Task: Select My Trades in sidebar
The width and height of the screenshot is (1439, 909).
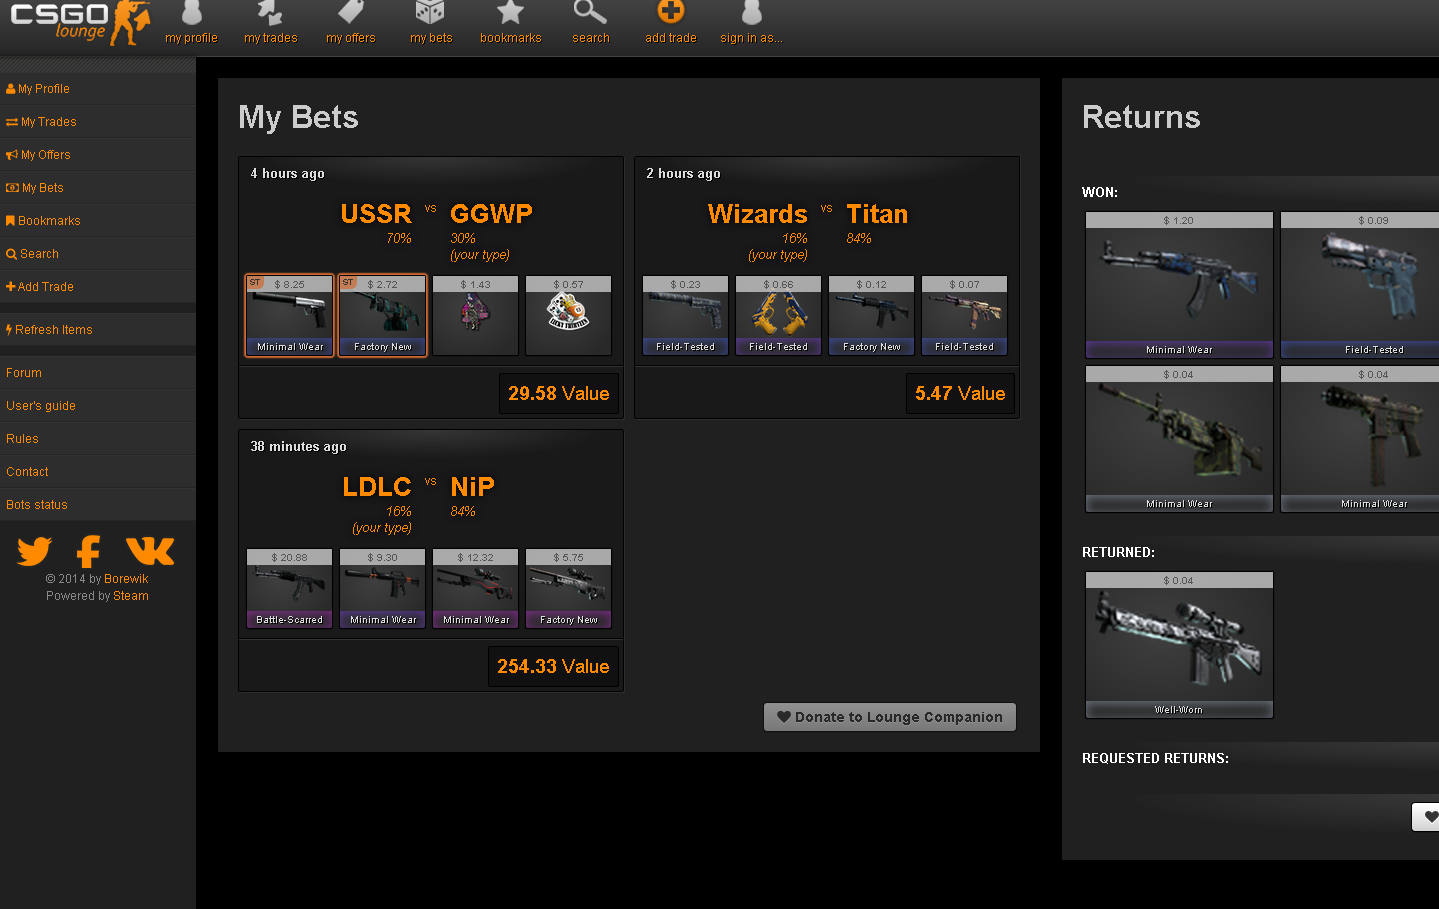Action: tap(98, 122)
